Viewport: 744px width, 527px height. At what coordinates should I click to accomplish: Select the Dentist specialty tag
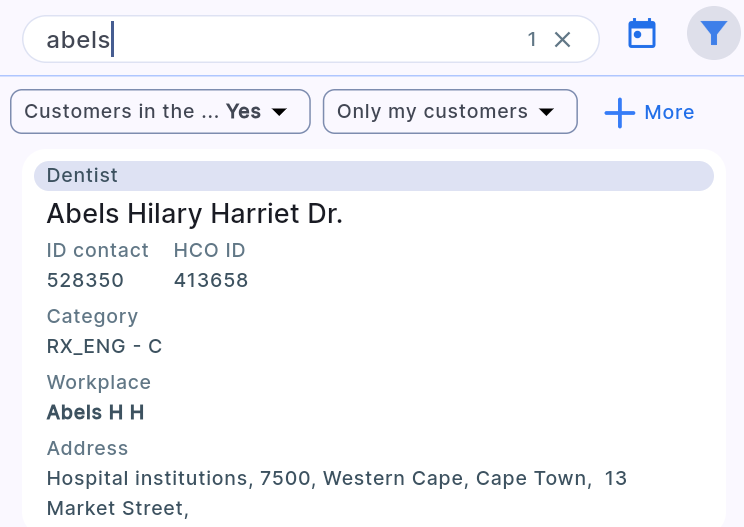[x=82, y=176]
